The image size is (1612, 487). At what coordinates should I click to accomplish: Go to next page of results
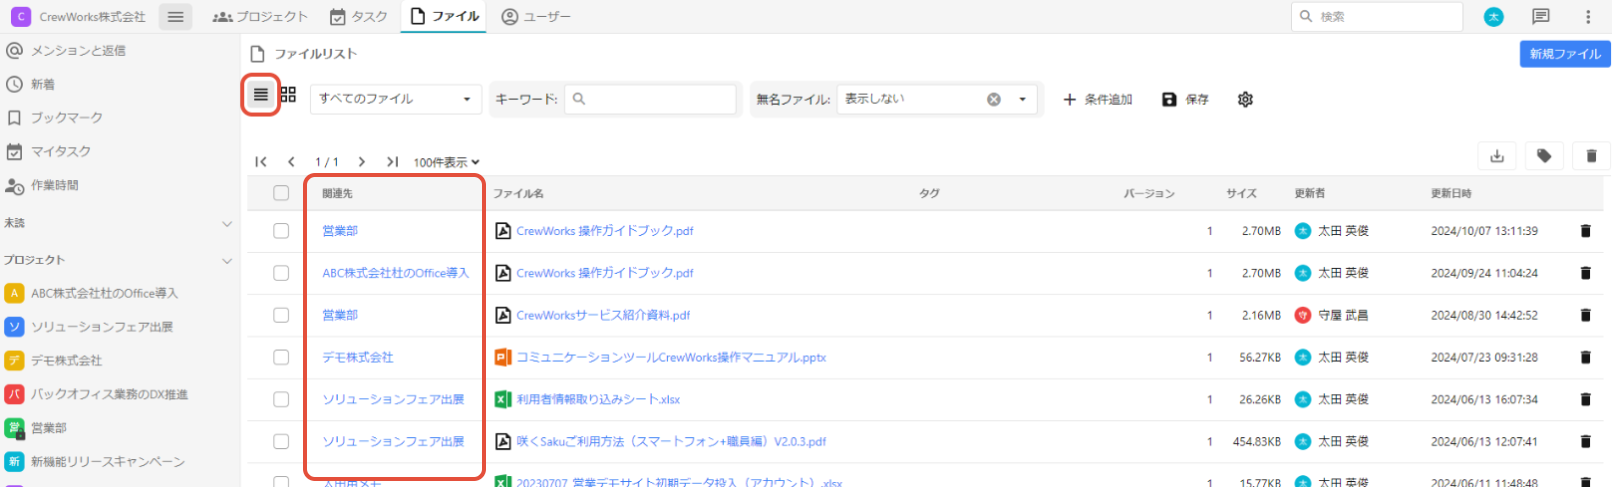pyautogui.click(x=361, y=162)
